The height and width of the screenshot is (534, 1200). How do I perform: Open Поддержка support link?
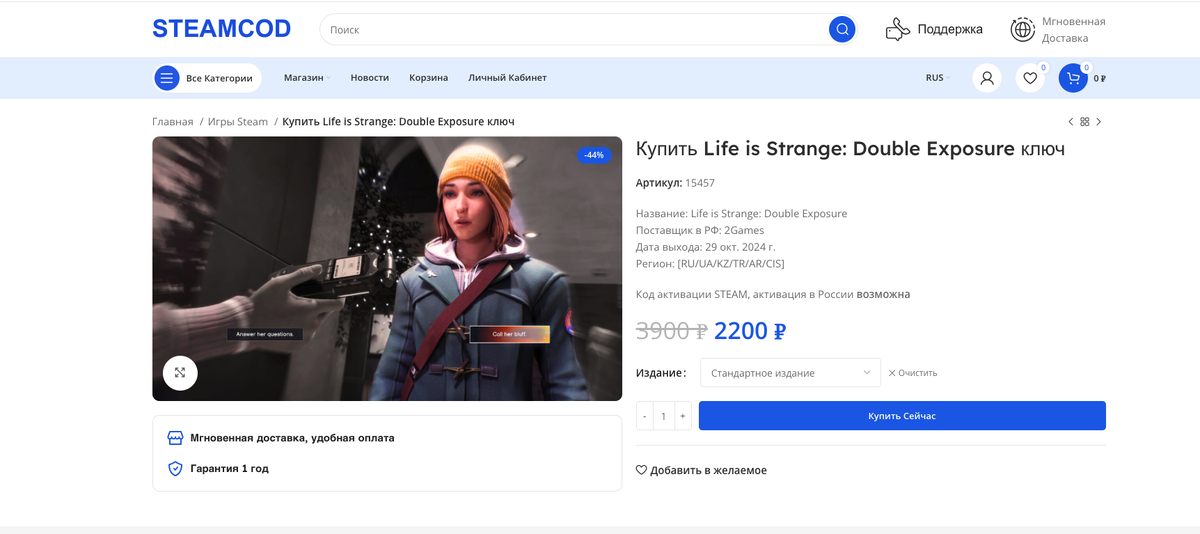[x=950, y=30]
